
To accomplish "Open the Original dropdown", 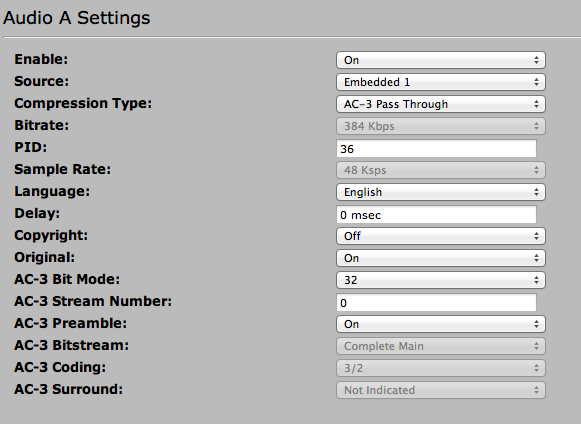I will click(441, 258).
